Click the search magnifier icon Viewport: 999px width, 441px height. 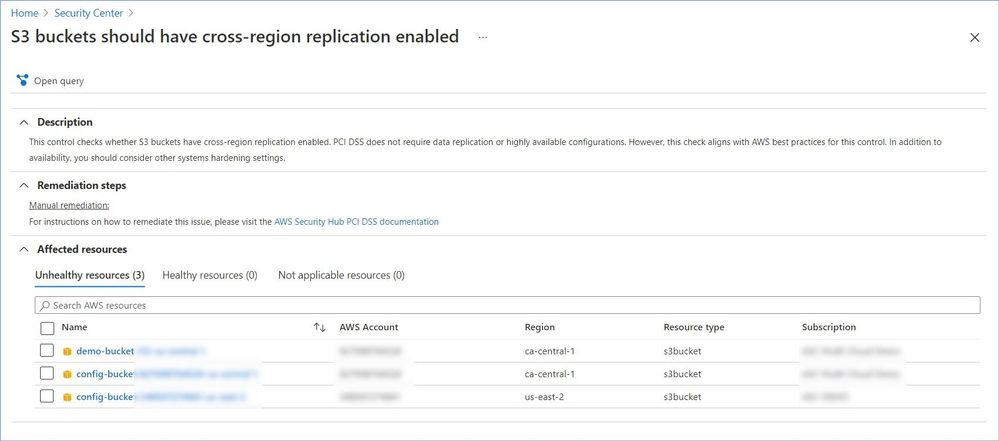click(43, 305)
